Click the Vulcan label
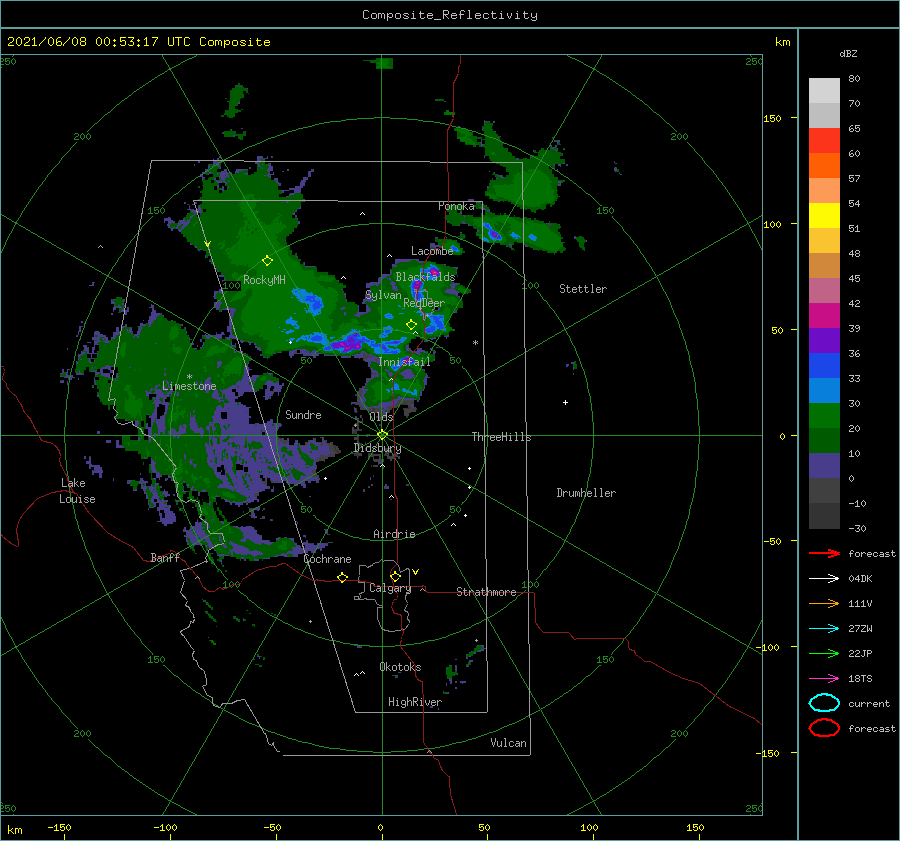Image resolution: width=900 pixels, height=841 pixels. (x=509, y=743)
